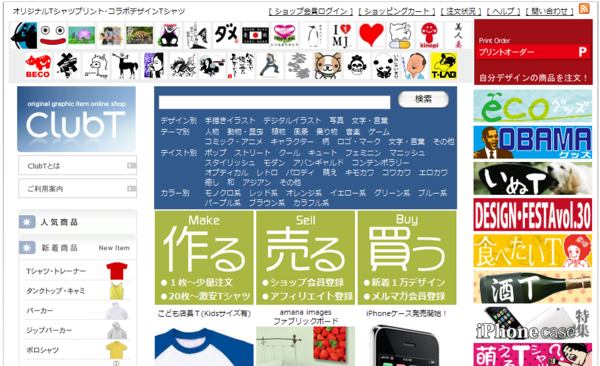600x366 pixels.
Task: Select the アバンギャルド taste link
Action: pyautogui.click(x=318, y=163)
